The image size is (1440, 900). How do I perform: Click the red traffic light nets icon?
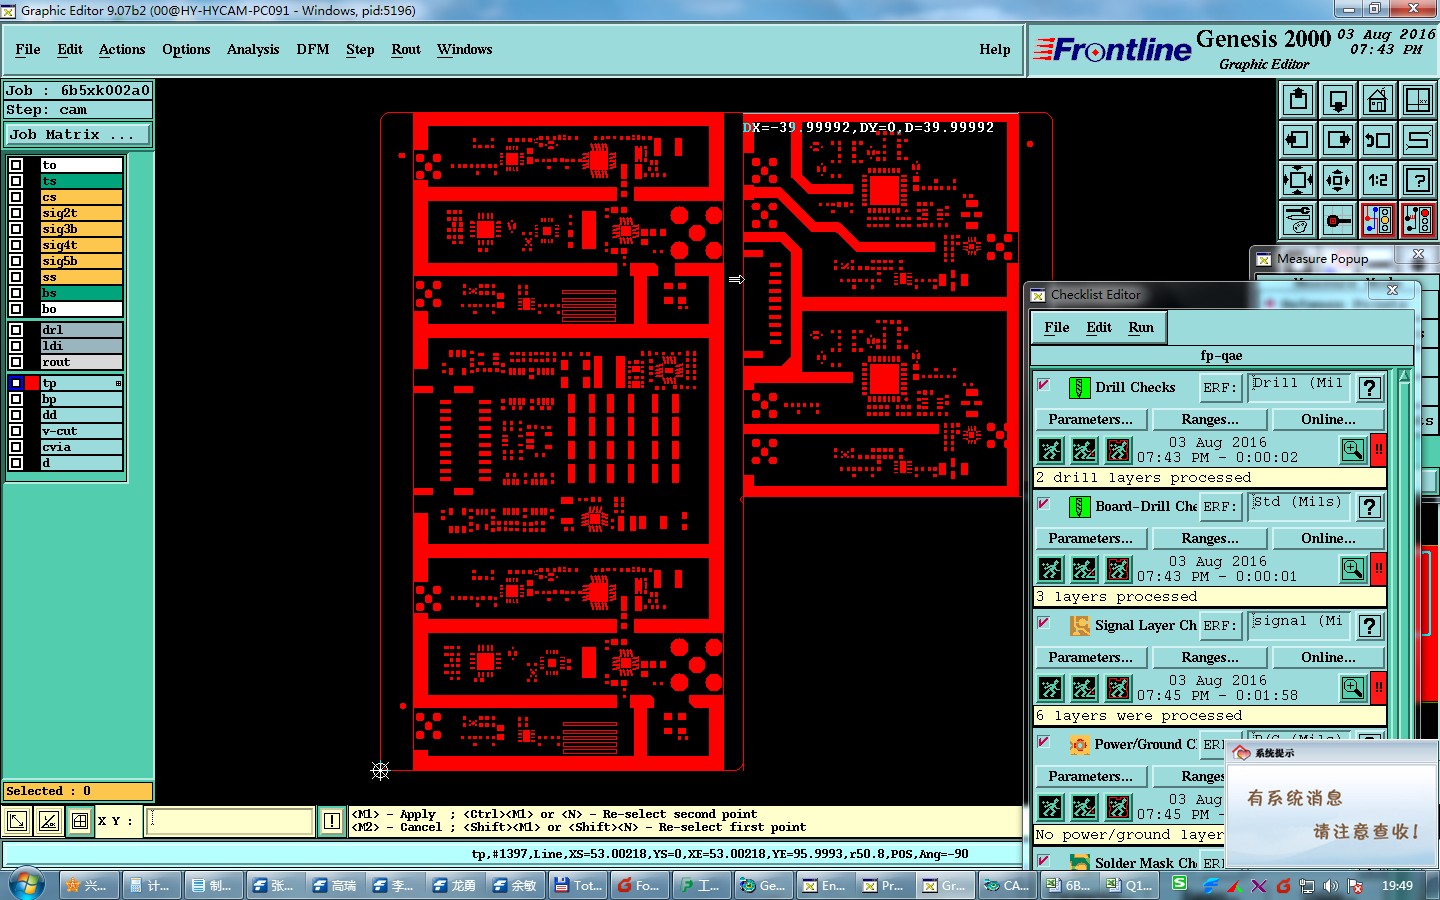pyautogui.click(x=1418, y=220)
